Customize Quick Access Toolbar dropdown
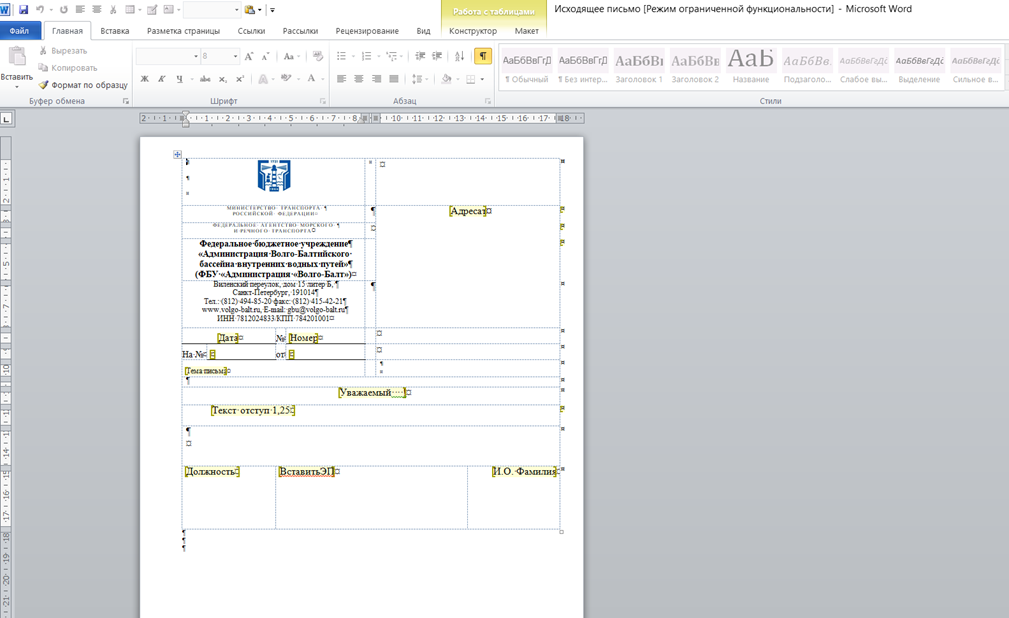Viewport: 1009px width, 618px height. point(273,10)
